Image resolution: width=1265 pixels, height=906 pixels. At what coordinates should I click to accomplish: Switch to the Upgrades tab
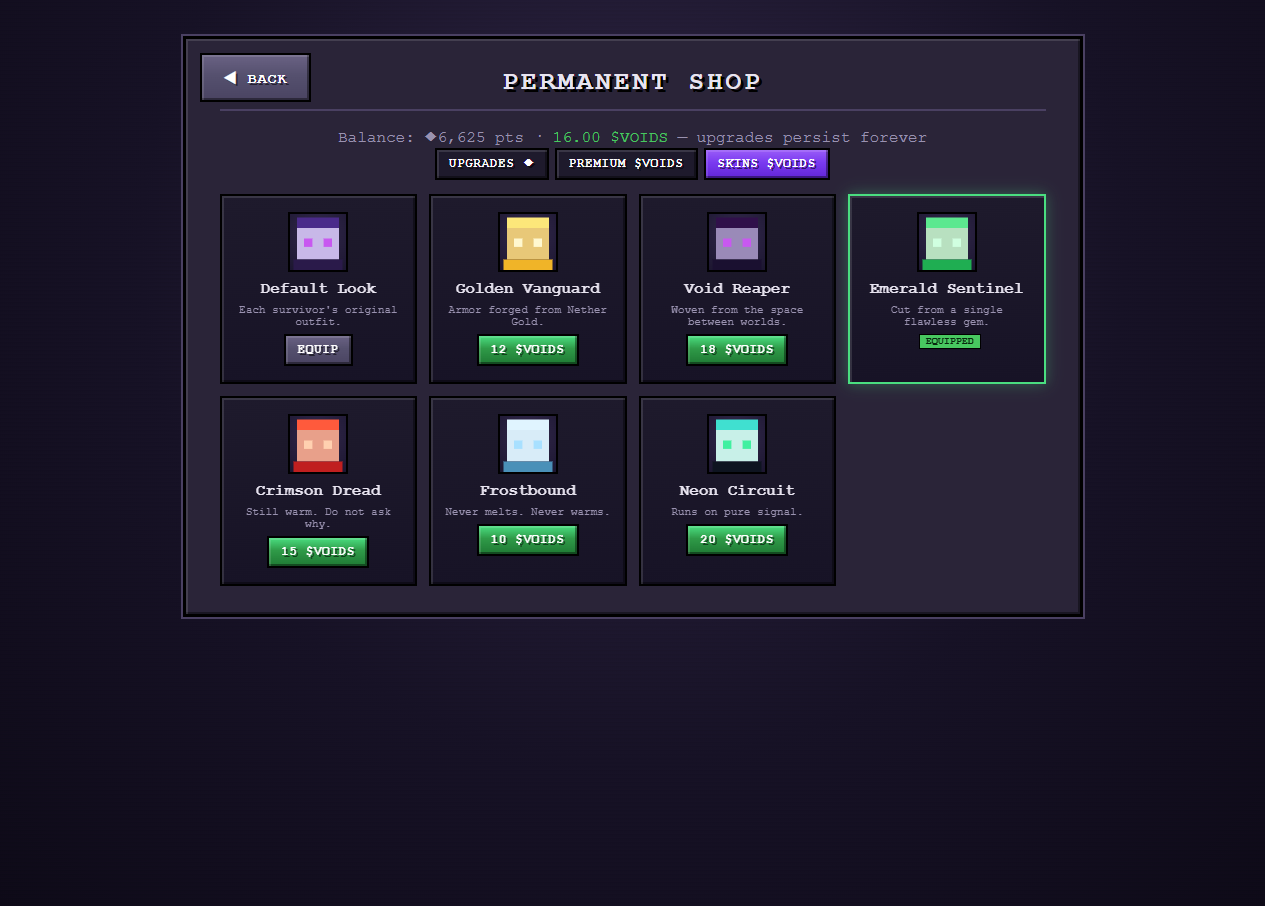[x=492, y=164]
